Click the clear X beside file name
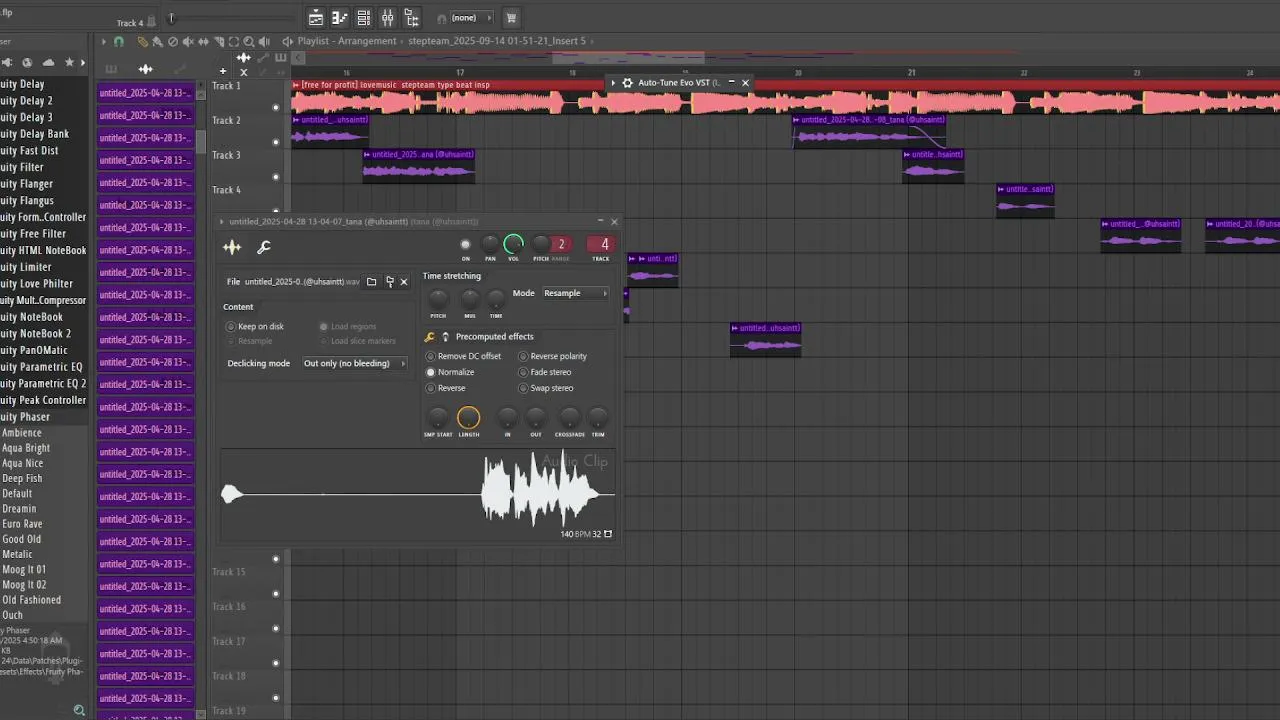The image size is (1280, 720). [404, 282]
